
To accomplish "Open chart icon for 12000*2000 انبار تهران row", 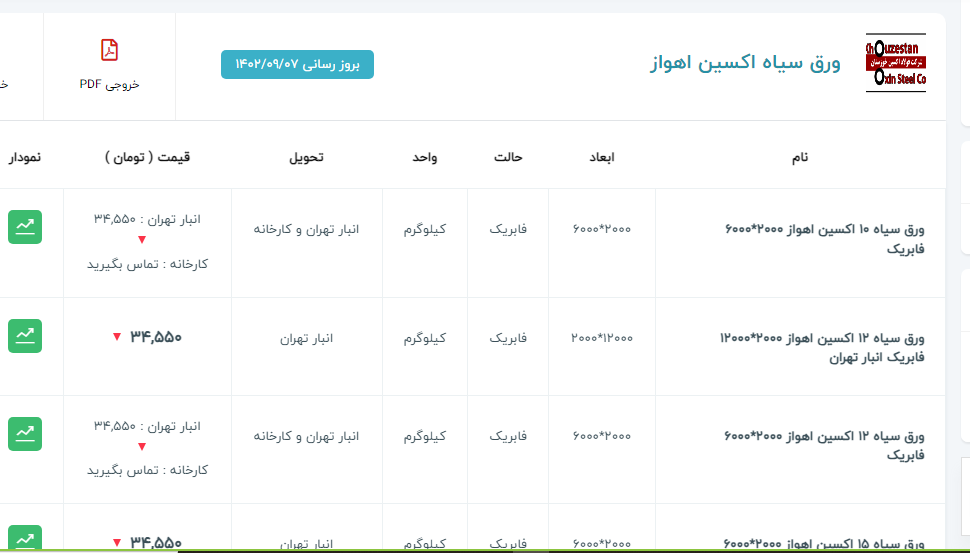I will point(25,336).
